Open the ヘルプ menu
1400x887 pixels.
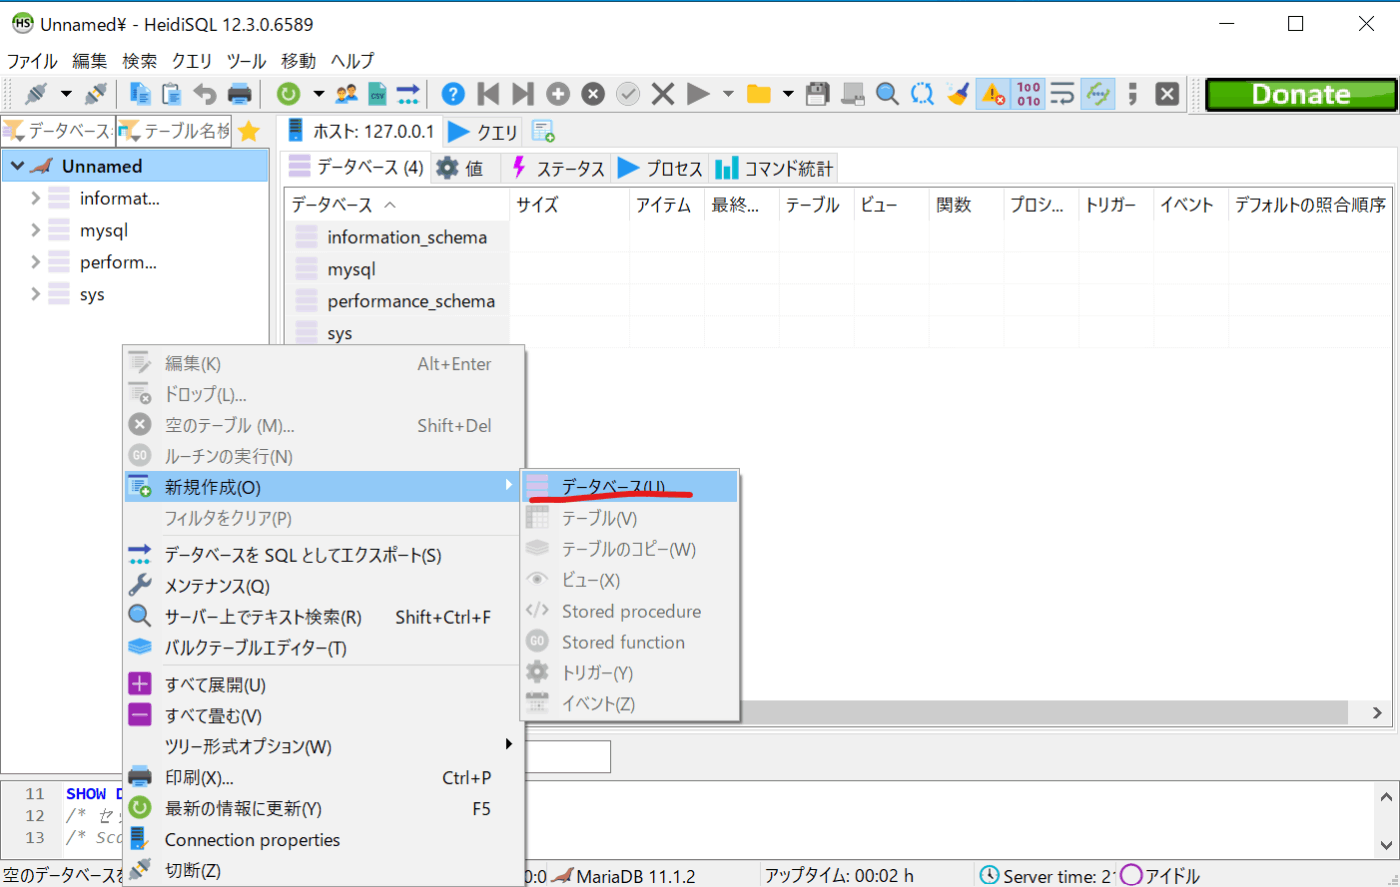[x=352, y=60]
